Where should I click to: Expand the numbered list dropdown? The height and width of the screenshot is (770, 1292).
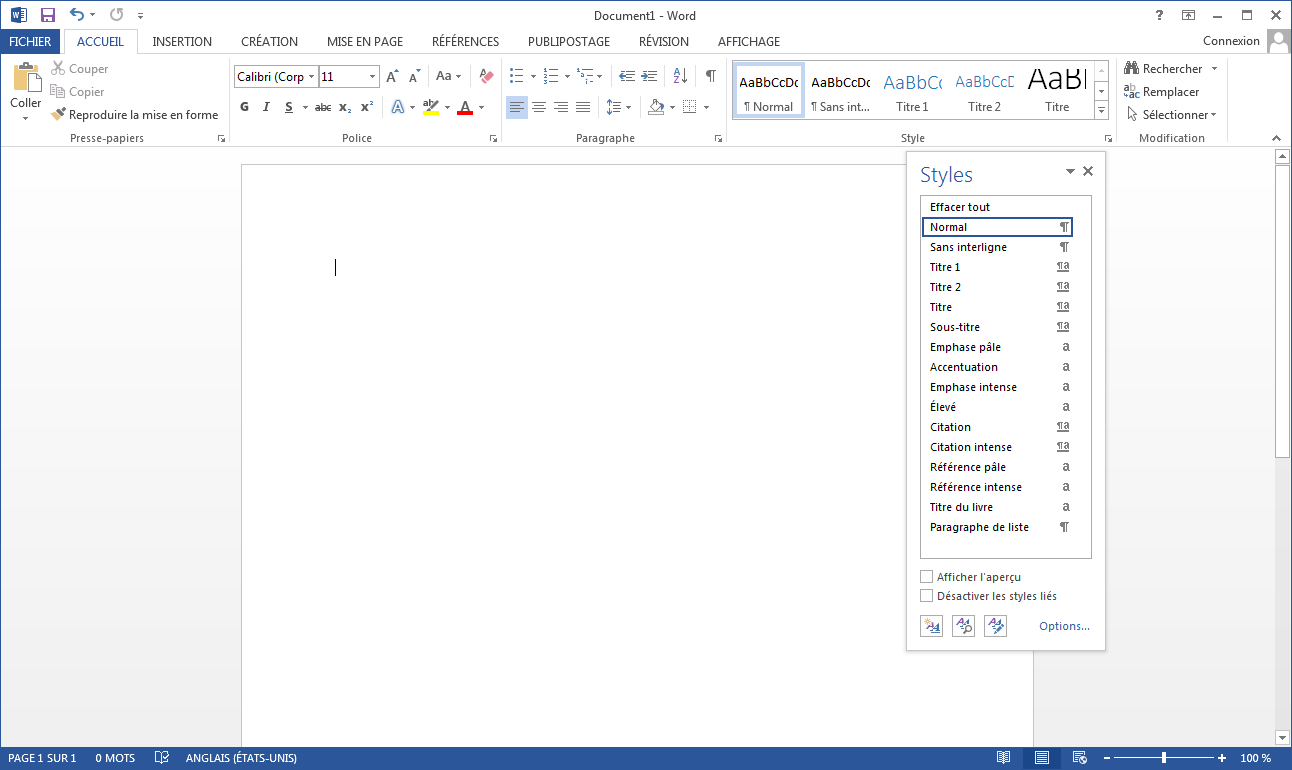tap(567, 76)
